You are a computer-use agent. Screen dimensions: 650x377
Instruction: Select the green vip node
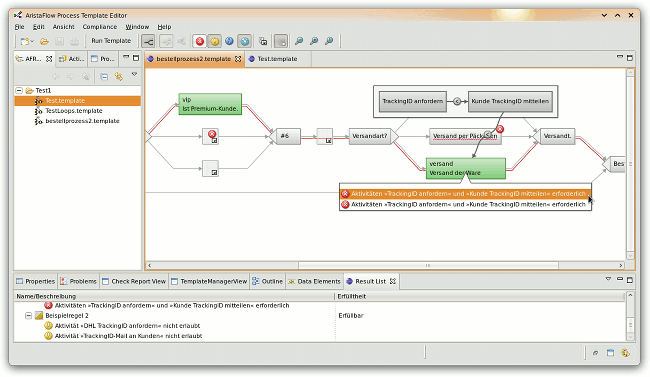click(210, 104)
